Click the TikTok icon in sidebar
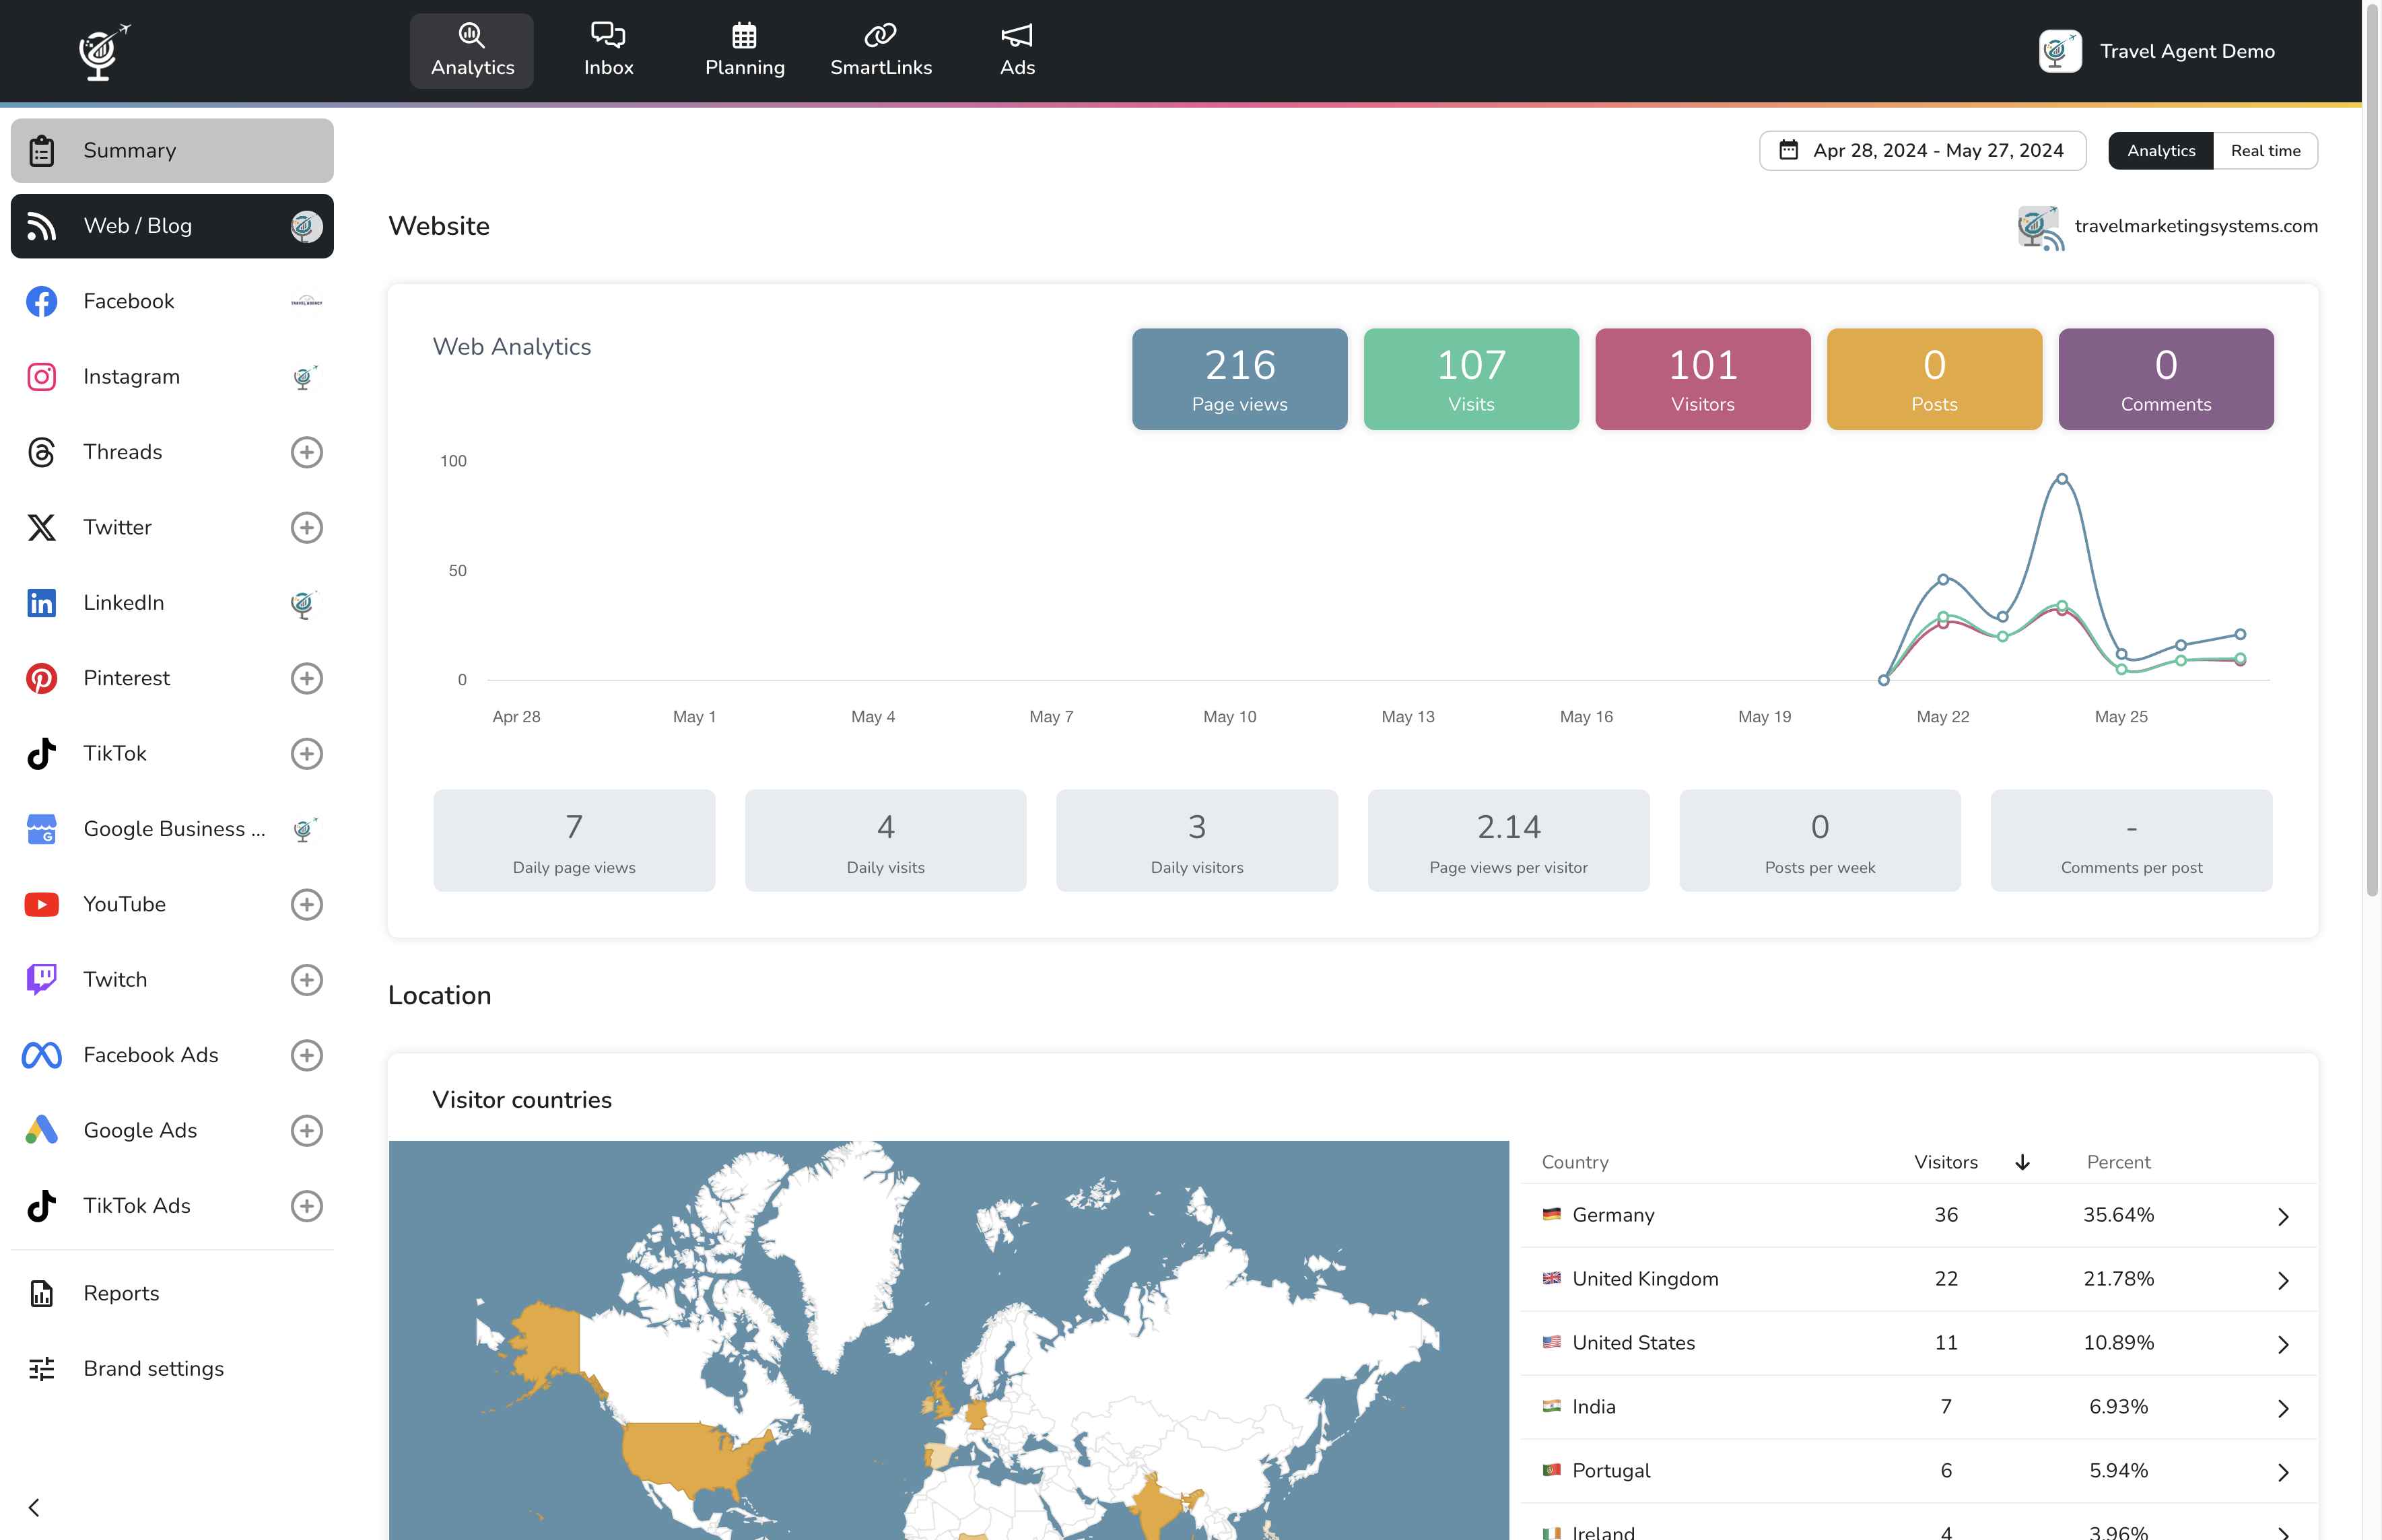The height and width of the screenshot is (1540, 2382). tap(41, 754)
